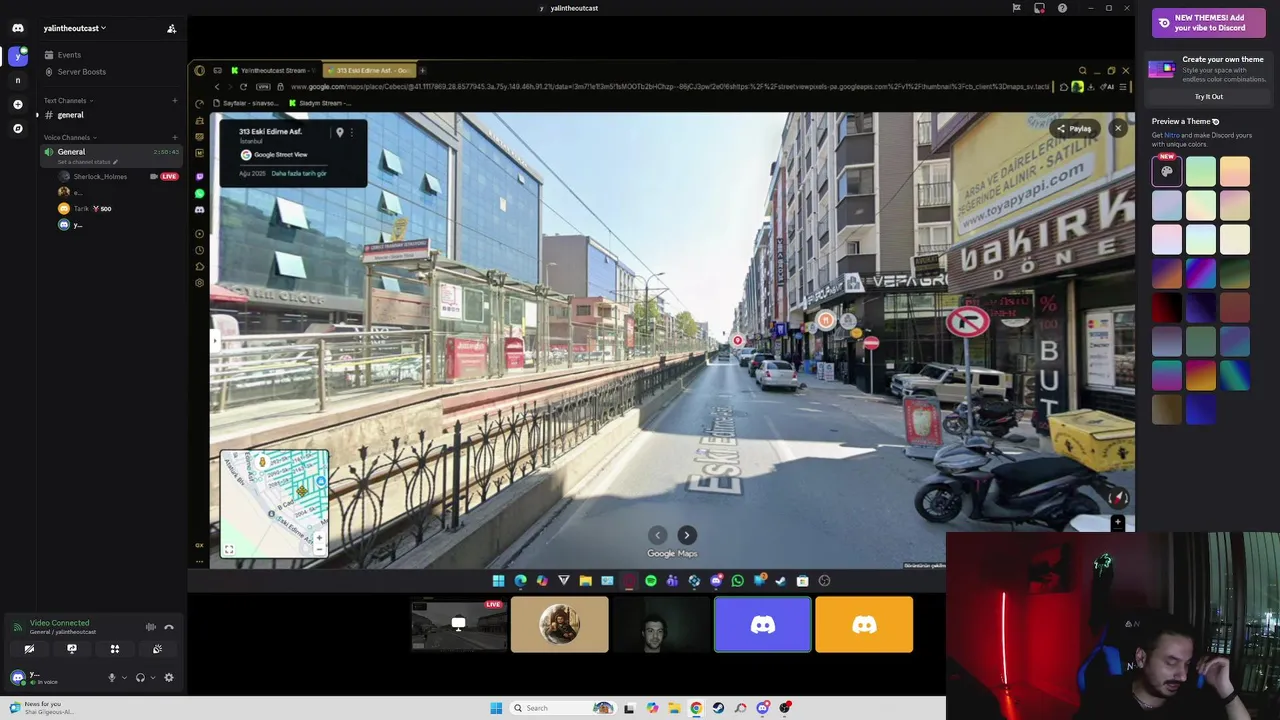The height and width of the screenshot is (720, 1280).
Task: Open location pin in address card
Action: [339, 132]
